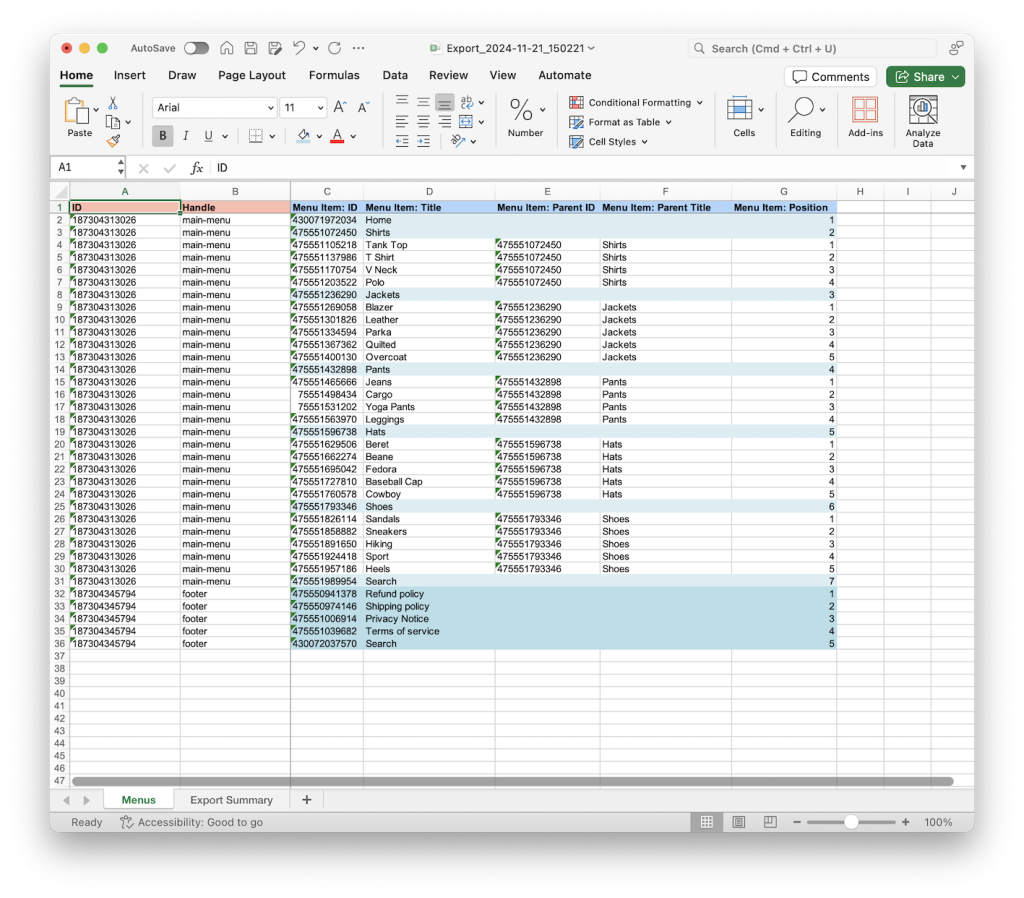Image resolution: width=1024 pixels, height=898 pixels.
Task: Click the Share button
Action: pyautogui.click(x=924, y=76)
